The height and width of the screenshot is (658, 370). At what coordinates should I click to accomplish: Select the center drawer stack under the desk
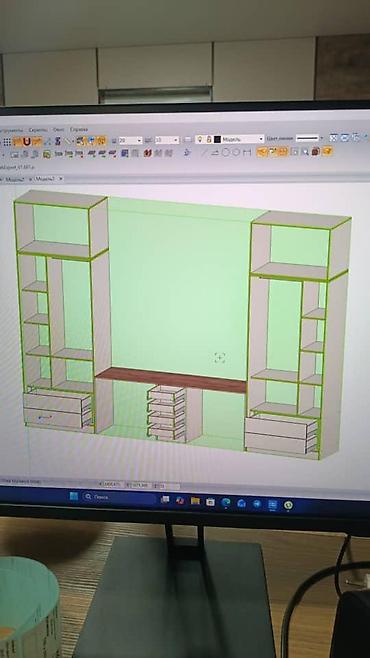click(167, 413)
